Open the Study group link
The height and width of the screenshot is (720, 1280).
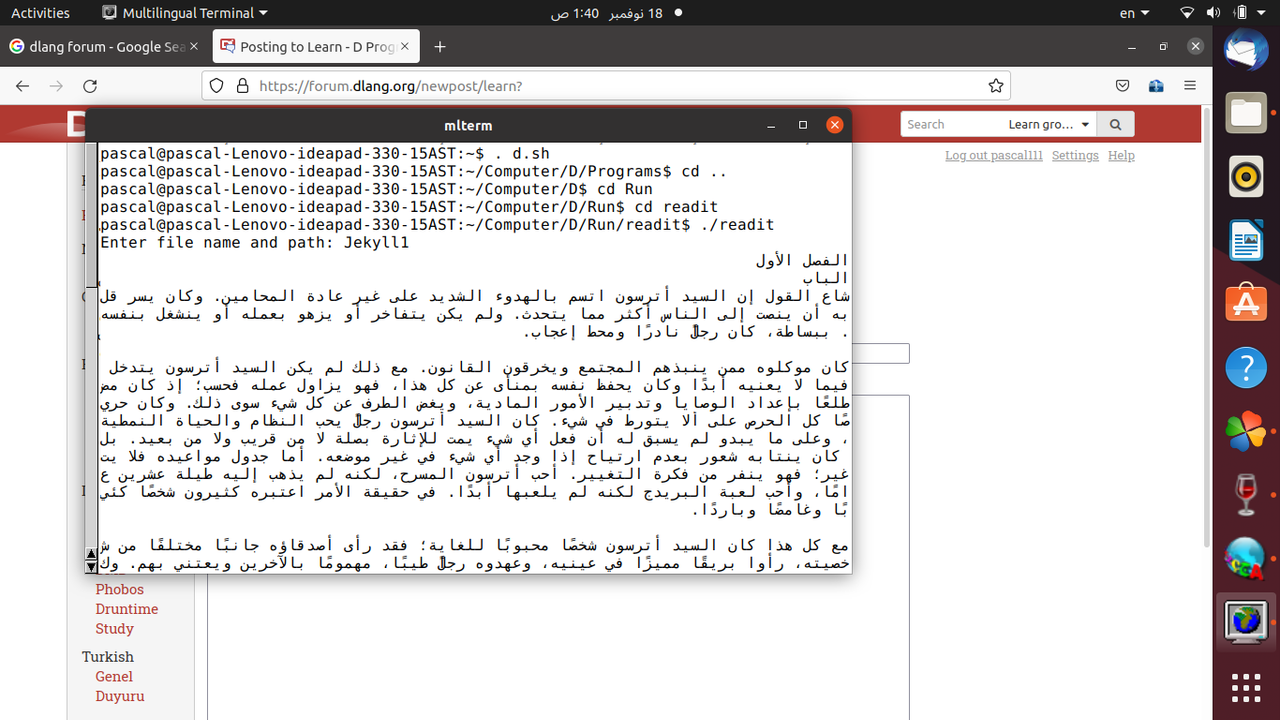114,629
